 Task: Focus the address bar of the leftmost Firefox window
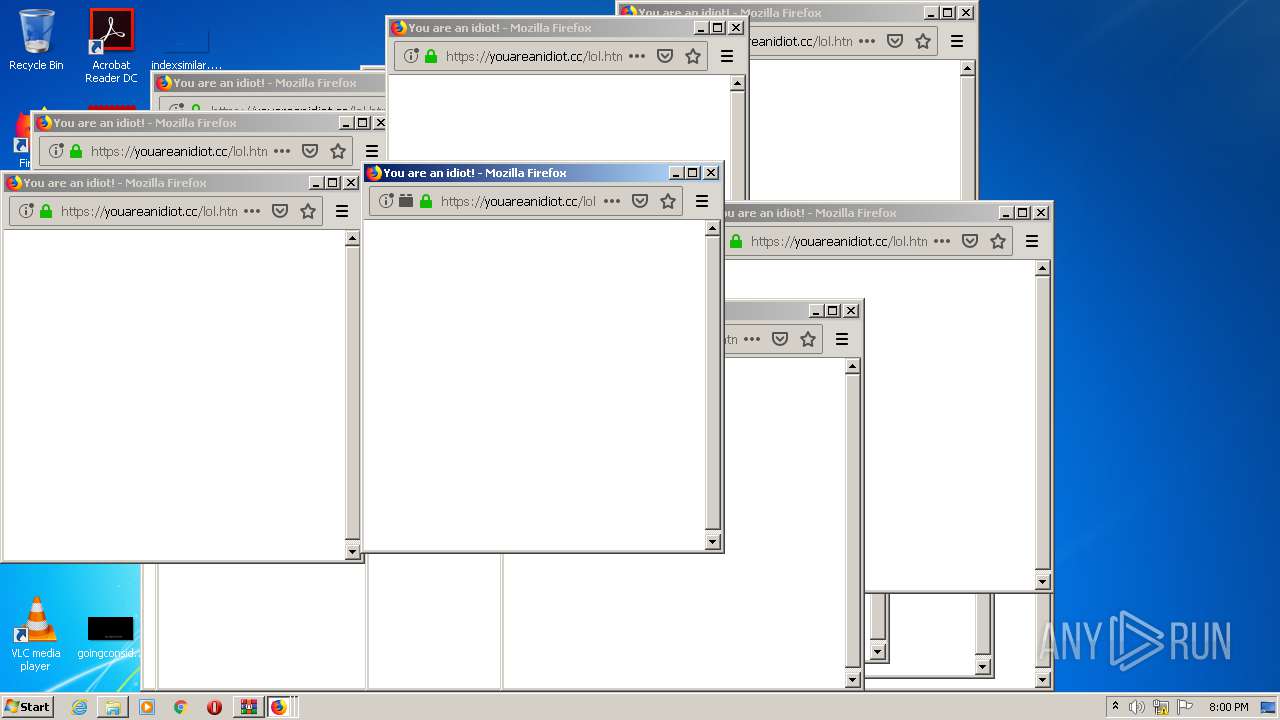coord(149,211)
